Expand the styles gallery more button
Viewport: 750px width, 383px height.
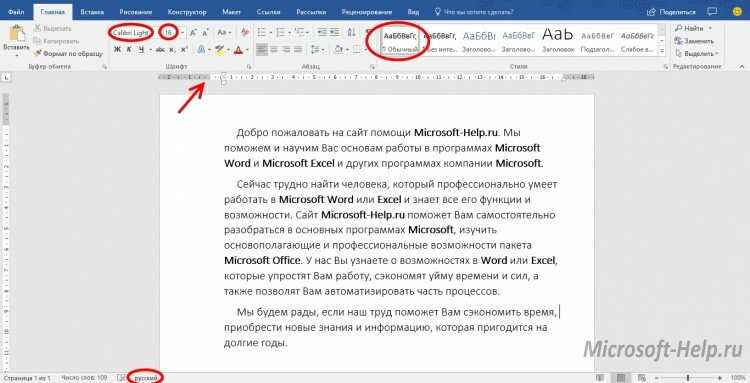coord(662,51)
